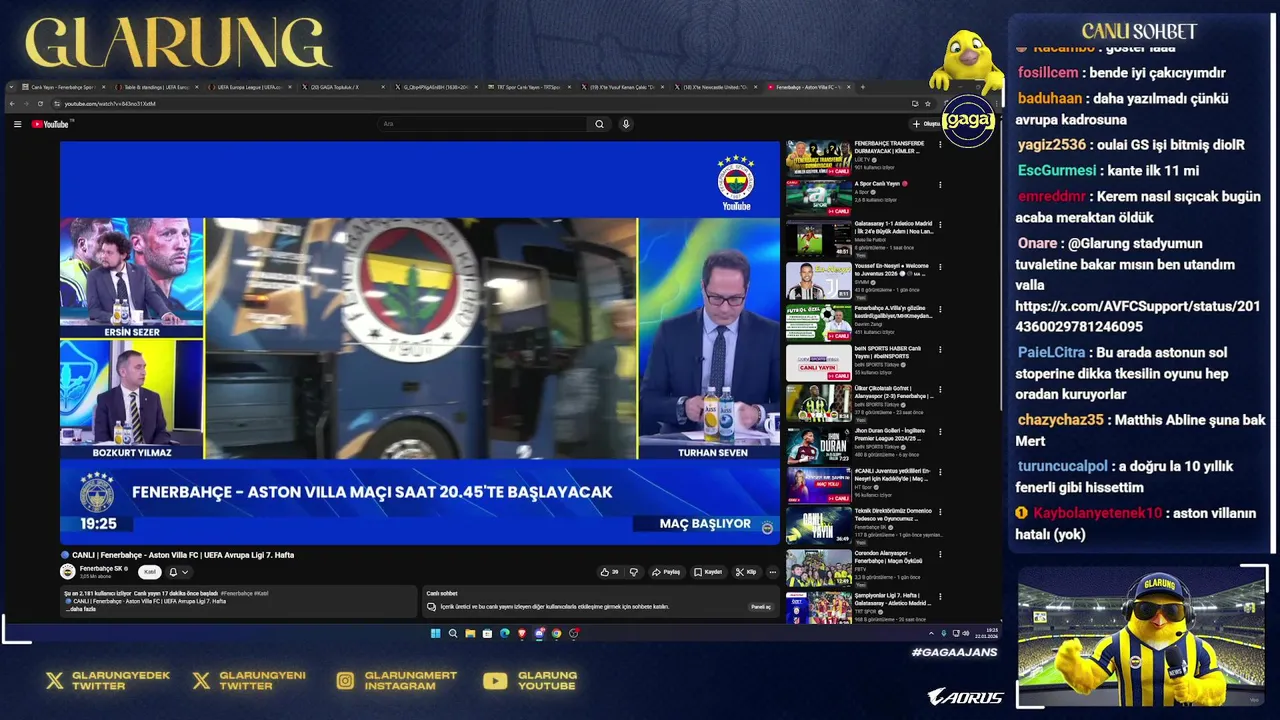Open options for 'beIN SPORTS HABER' video
Viewport: 1280px width, 720px height.
[939, 349]
